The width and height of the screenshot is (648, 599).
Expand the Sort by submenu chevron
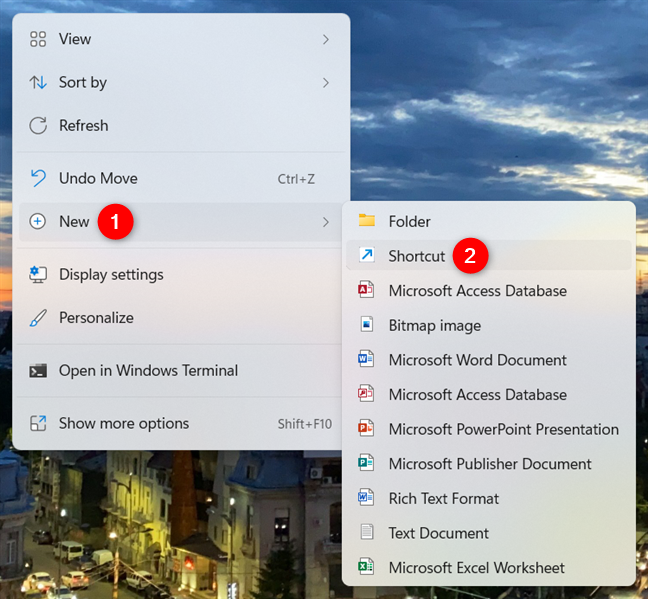(326, 83)
